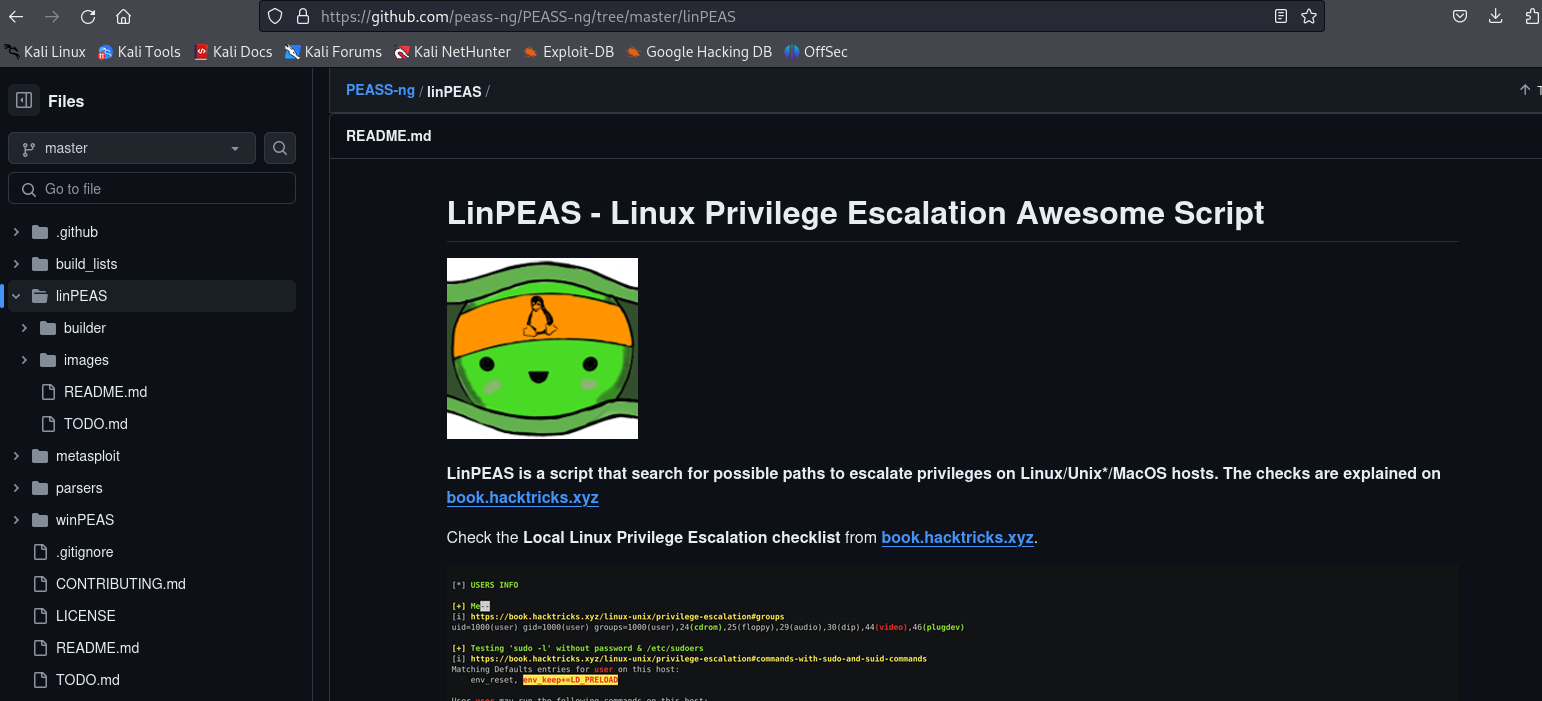Click the Files sidebar heading

click(66, 101)
